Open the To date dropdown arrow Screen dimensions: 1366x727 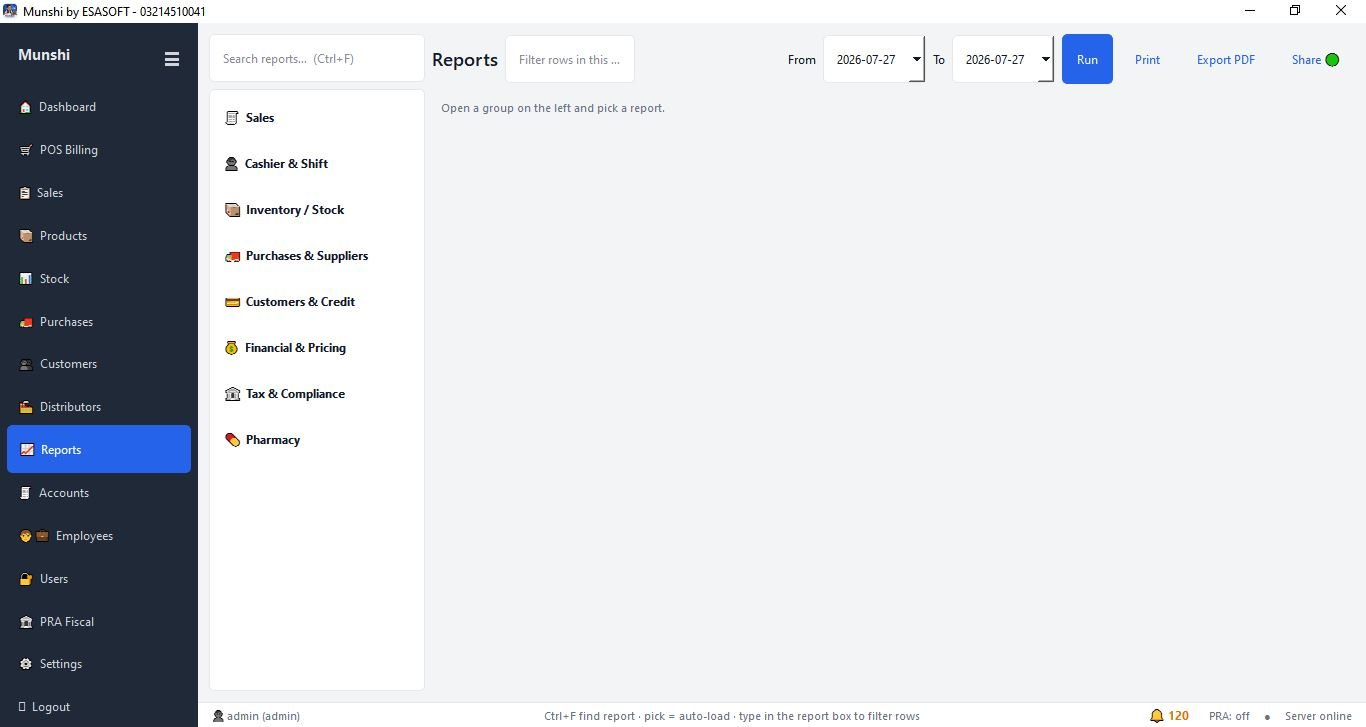click(x=1045, y=59)
